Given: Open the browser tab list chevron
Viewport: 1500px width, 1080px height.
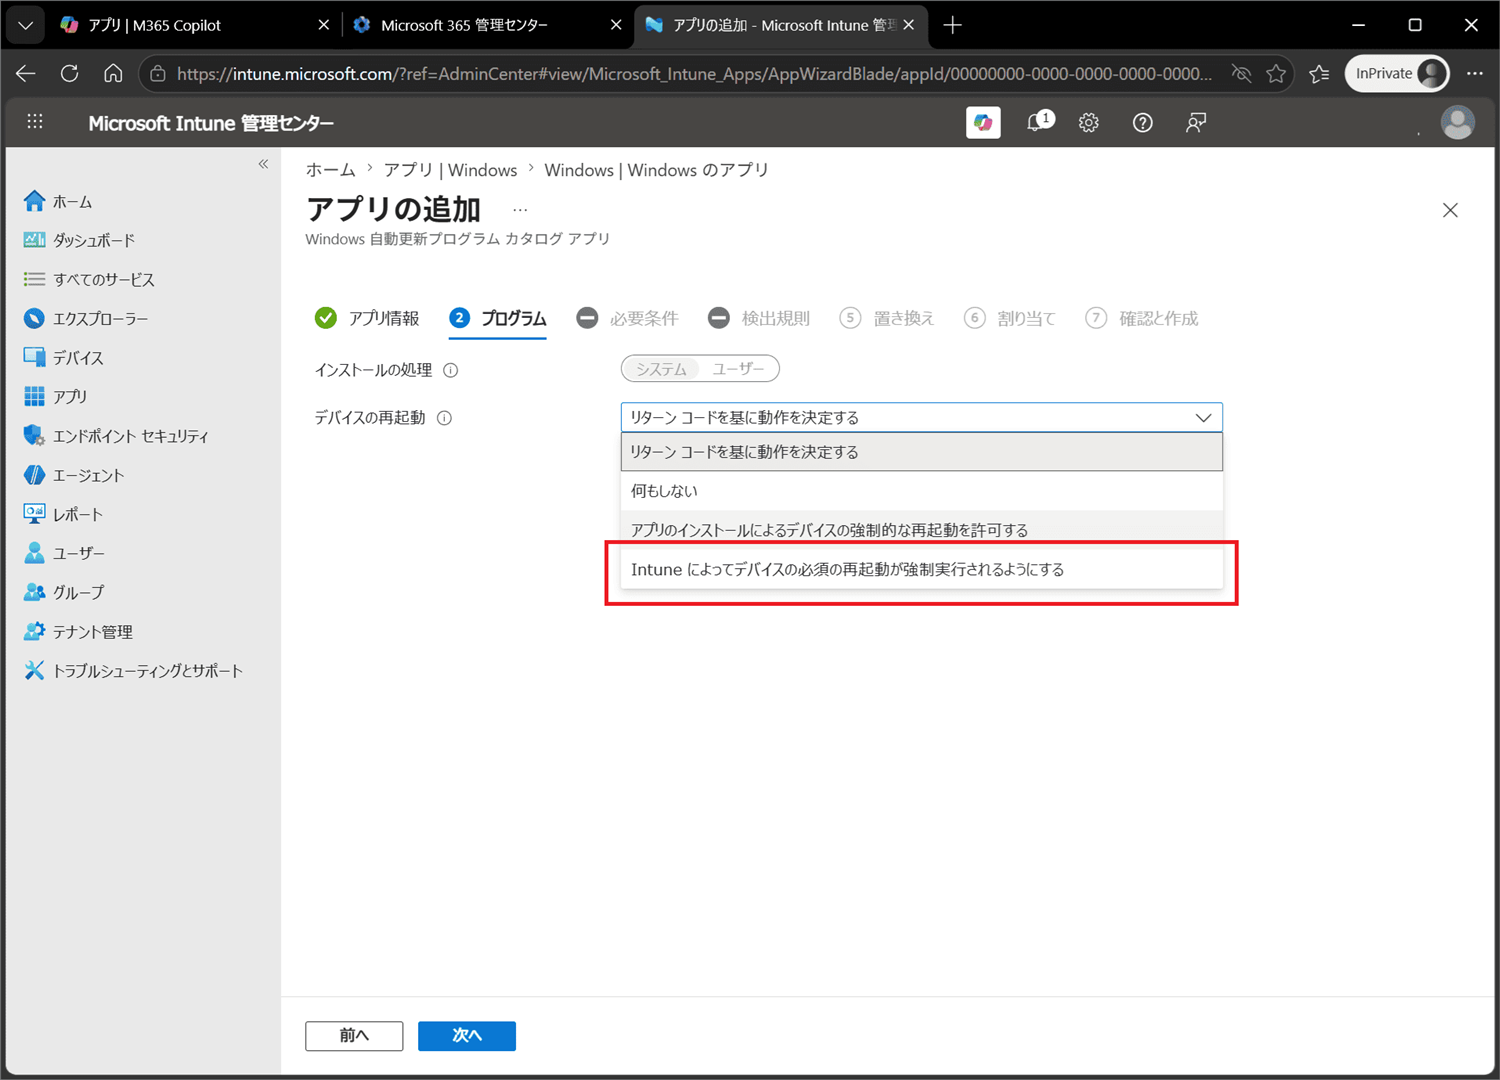Looking at the screenshot, I should point(26,25).
